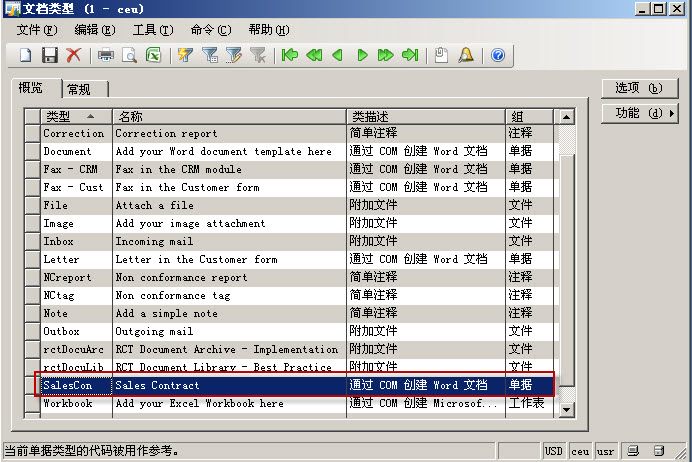Click 'RCT Document Library - Best Practice' cell

coord(229,367)
